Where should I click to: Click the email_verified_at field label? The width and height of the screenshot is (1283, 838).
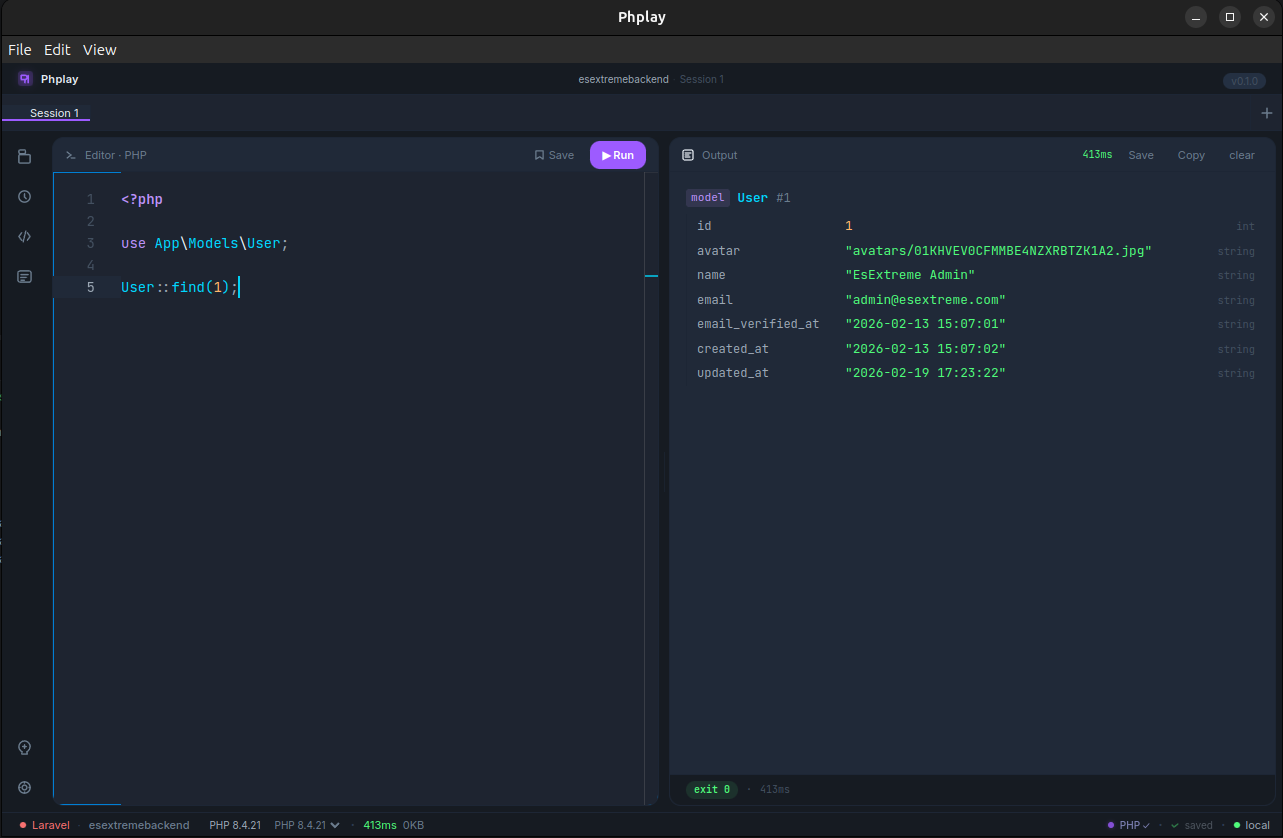click(x=758, y=324)
